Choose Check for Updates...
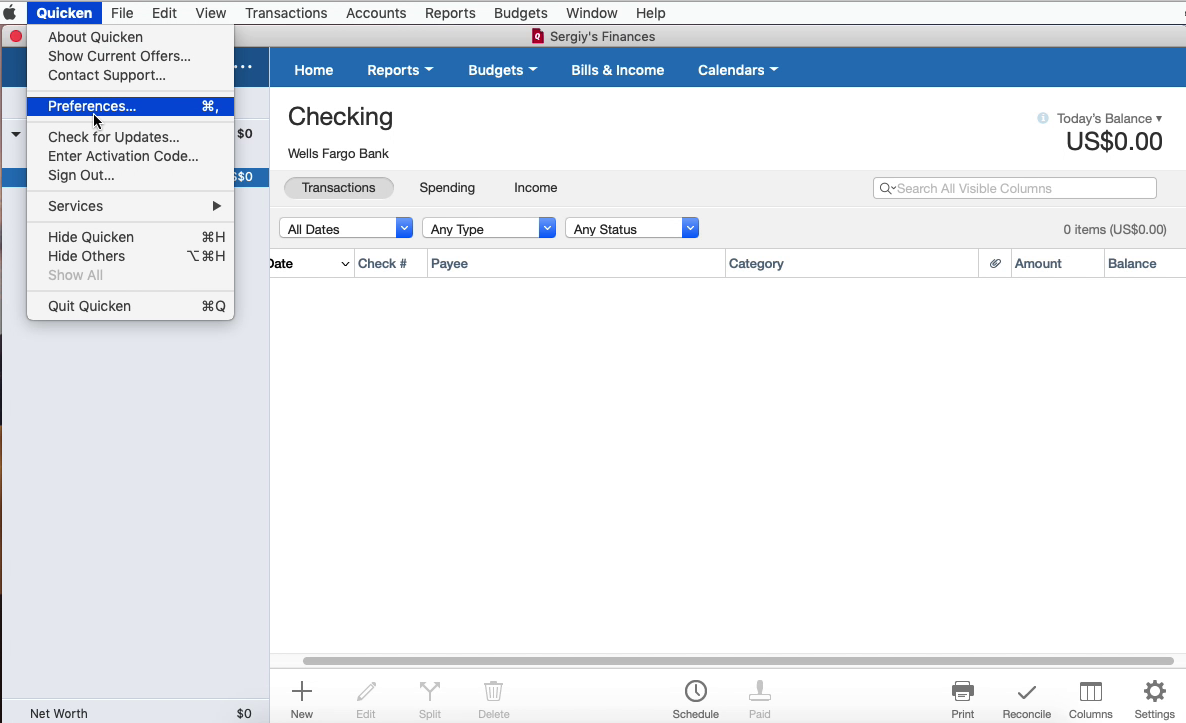 [130, 137]
